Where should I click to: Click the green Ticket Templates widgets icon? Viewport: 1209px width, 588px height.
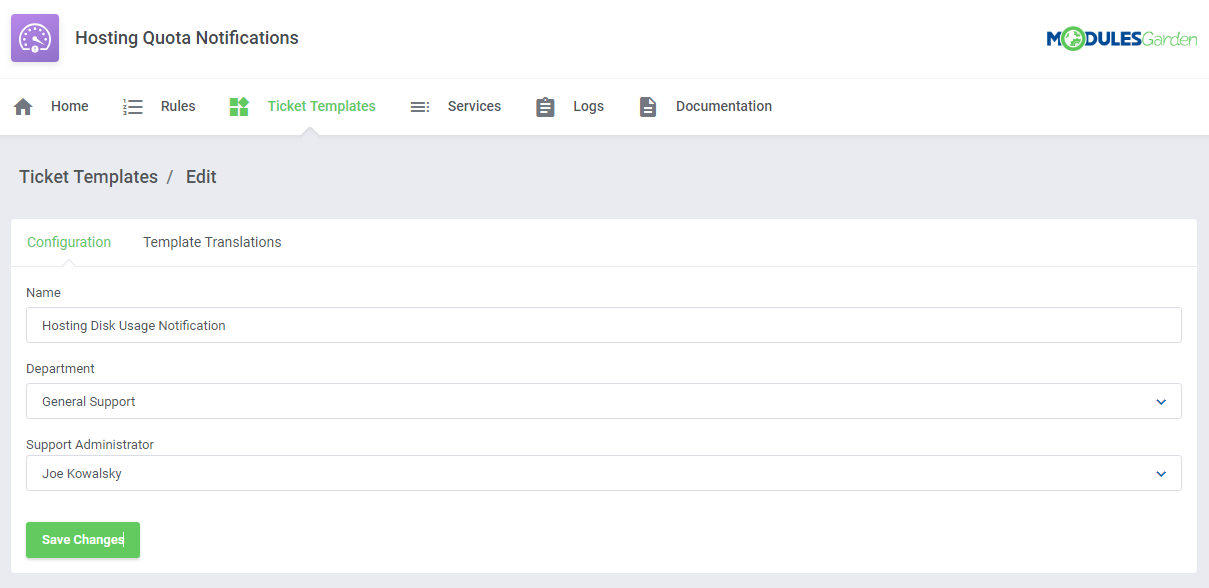click(239, 107)
